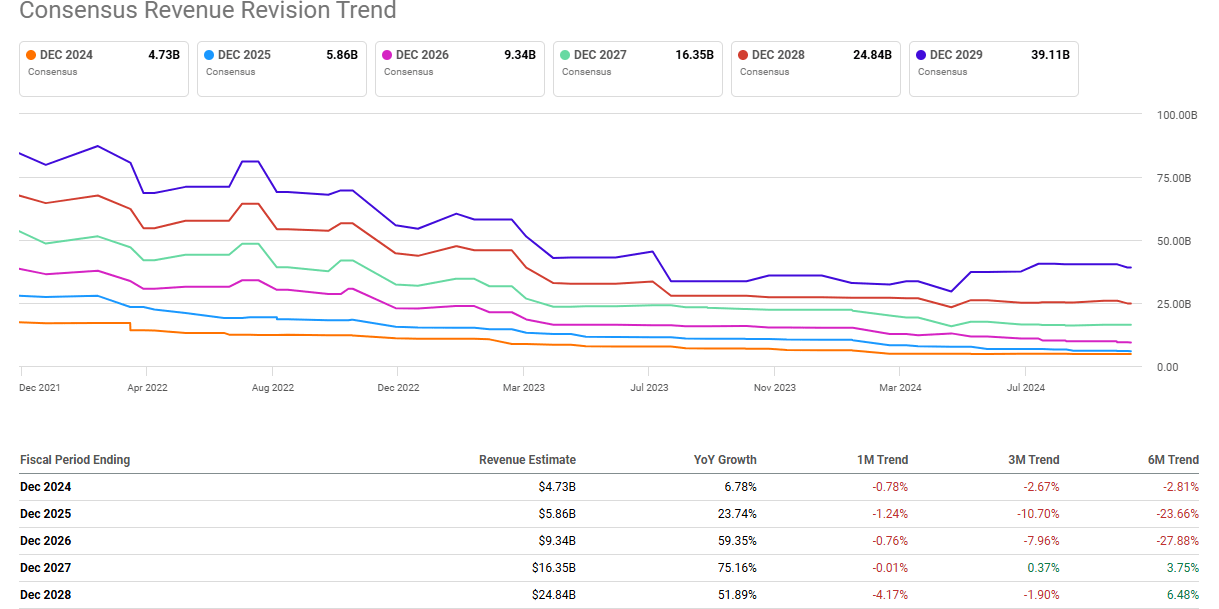This screenshot has width=1219, height=609.
Task: Click the Jul 2023 marker on chart axis
Action: (x=648, y=387)
